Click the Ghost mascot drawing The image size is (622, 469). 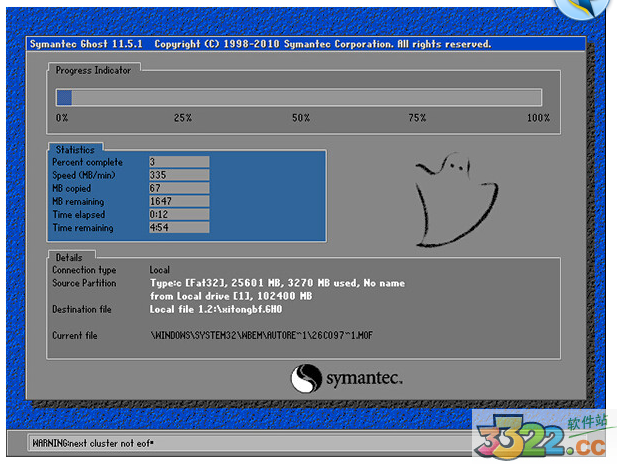[x=456, y=200]
